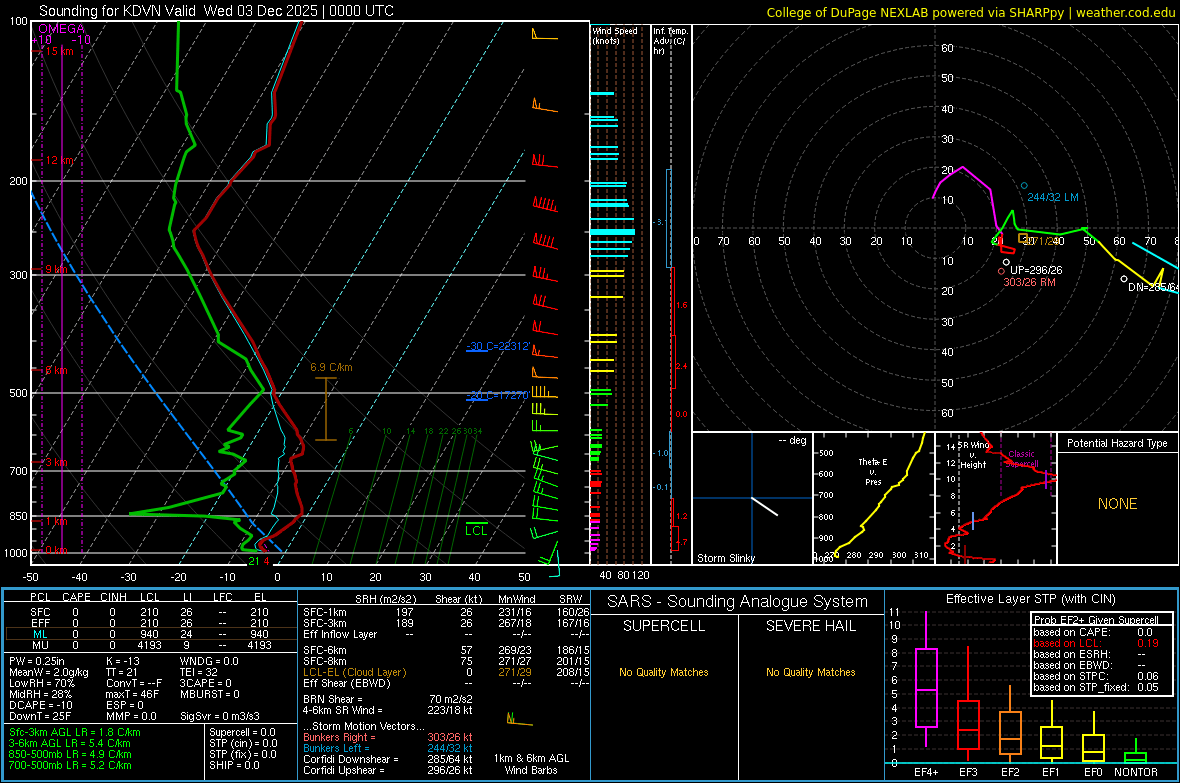Select the highlighted ML parcel row
This screenshot has height=783, width=1180.
coord(149,634)
